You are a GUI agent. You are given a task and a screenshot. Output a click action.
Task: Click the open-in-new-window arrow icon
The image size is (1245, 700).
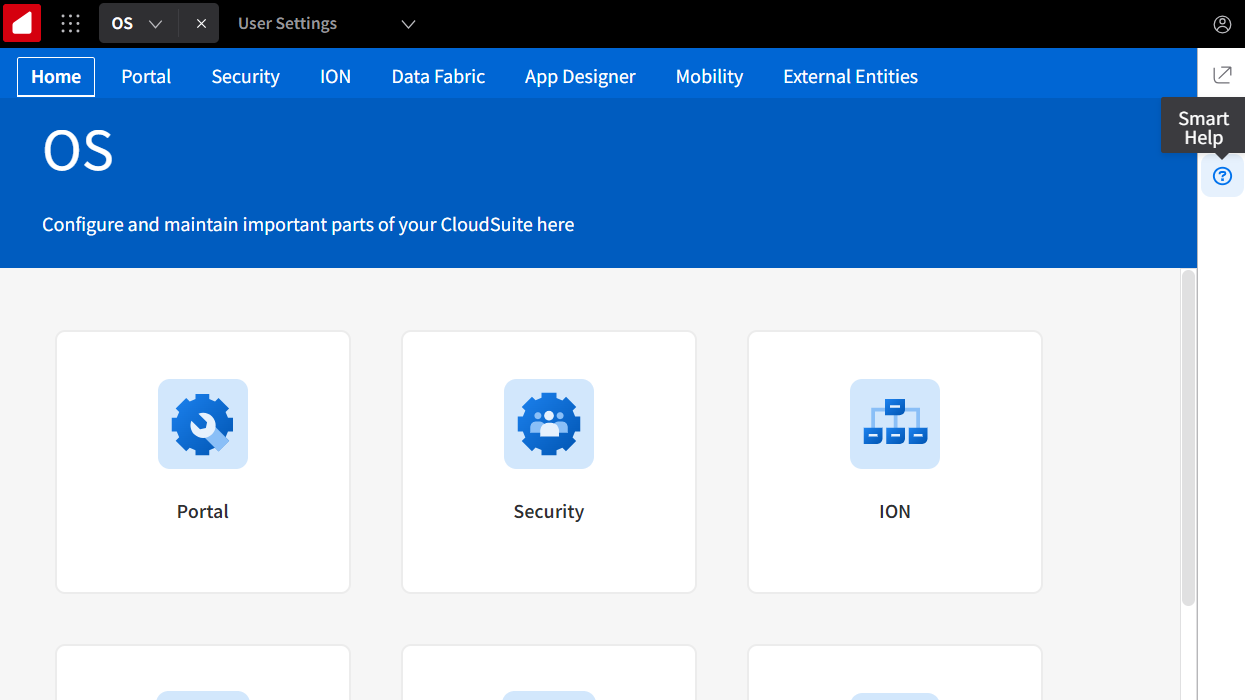click(x=1222, y=75)
